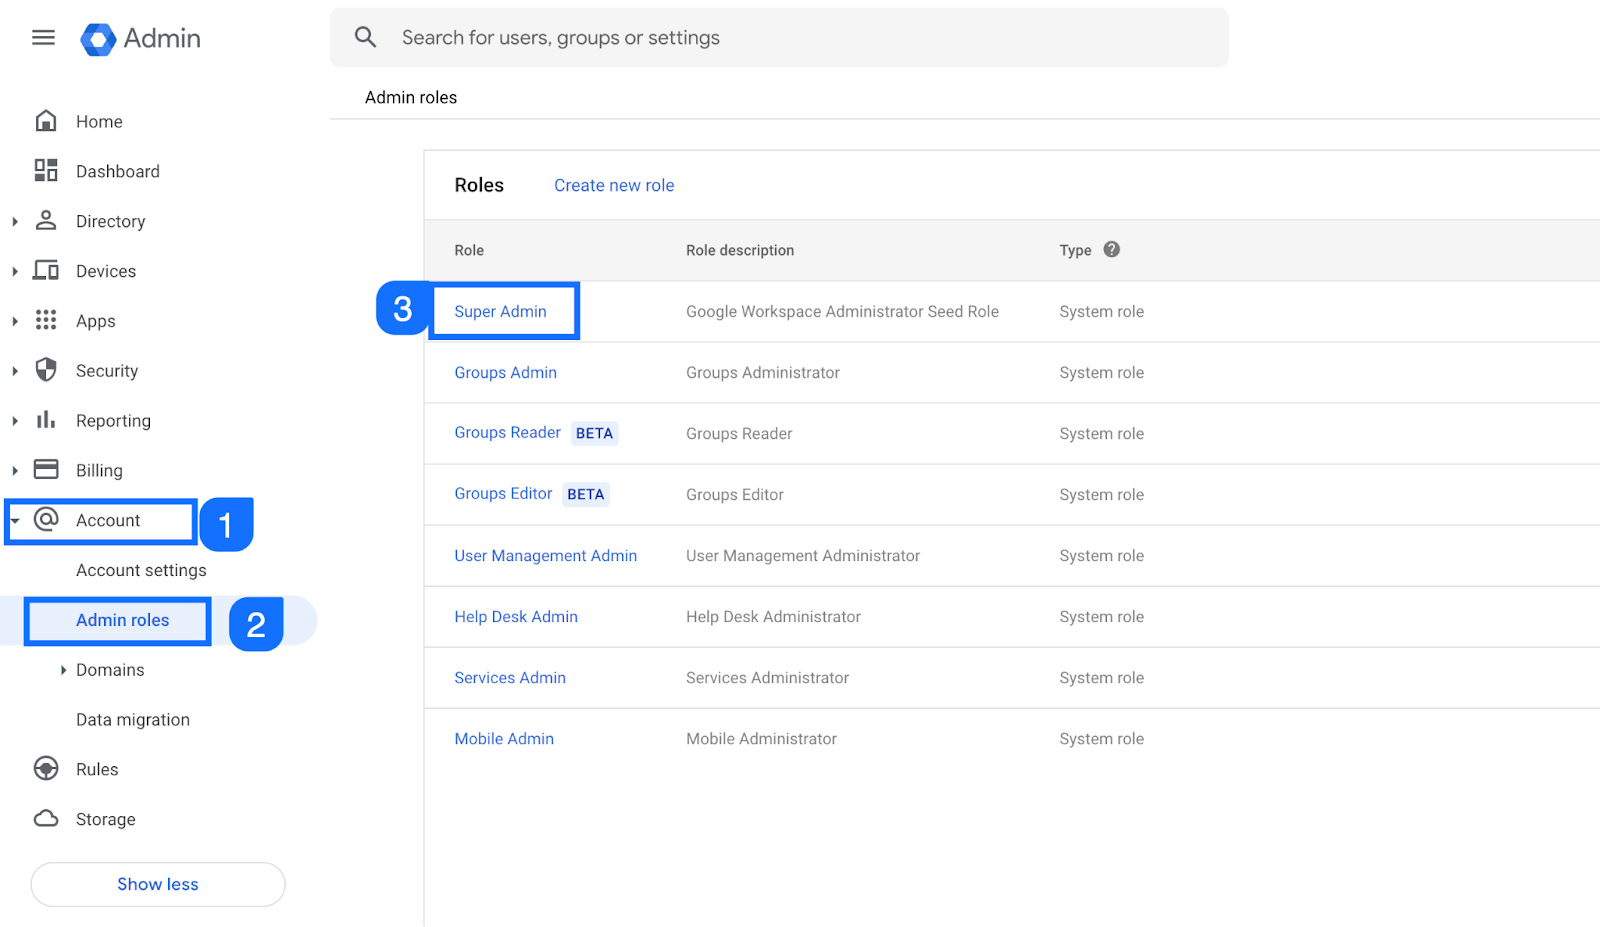Click the Type column help icon

tap(1113, 249)
